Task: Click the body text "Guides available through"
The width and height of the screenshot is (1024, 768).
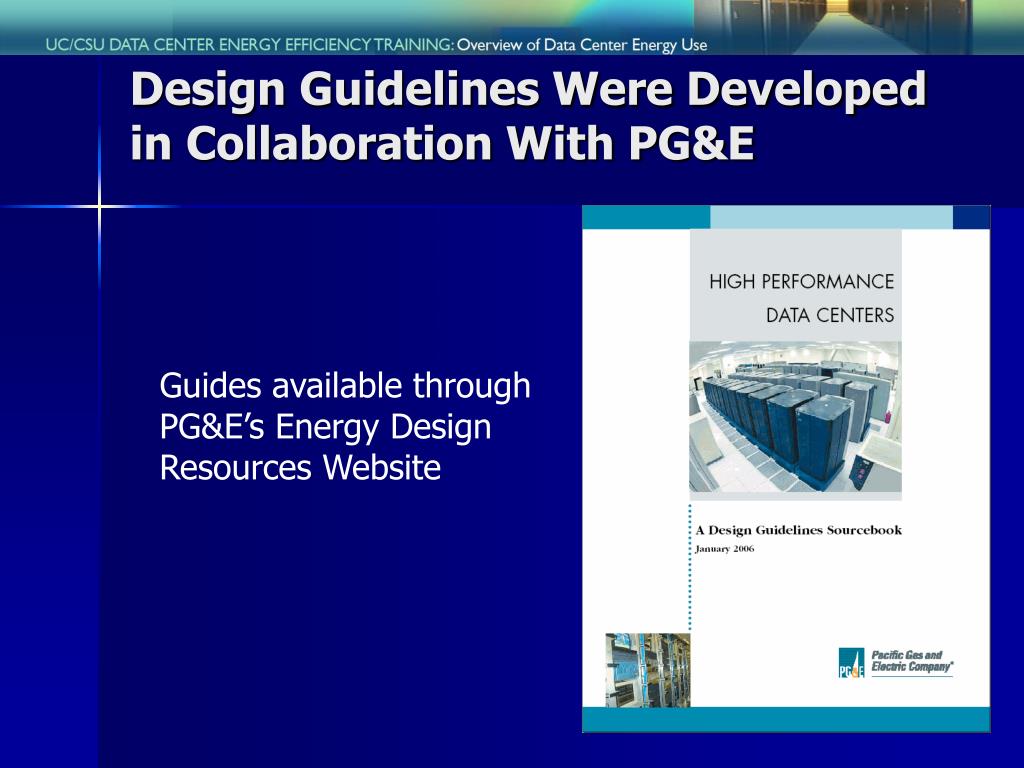Action: click(x=345, y=386)
